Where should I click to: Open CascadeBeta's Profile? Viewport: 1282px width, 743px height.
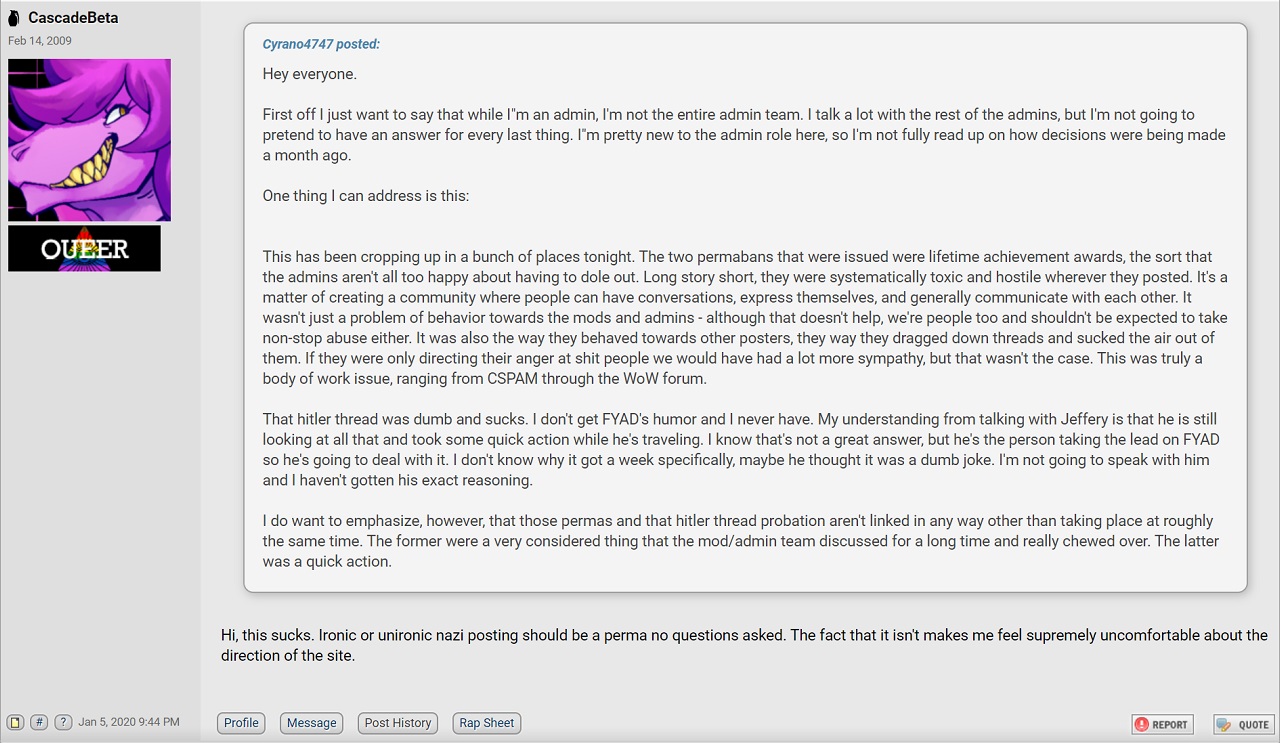click(x=241, y=723)
